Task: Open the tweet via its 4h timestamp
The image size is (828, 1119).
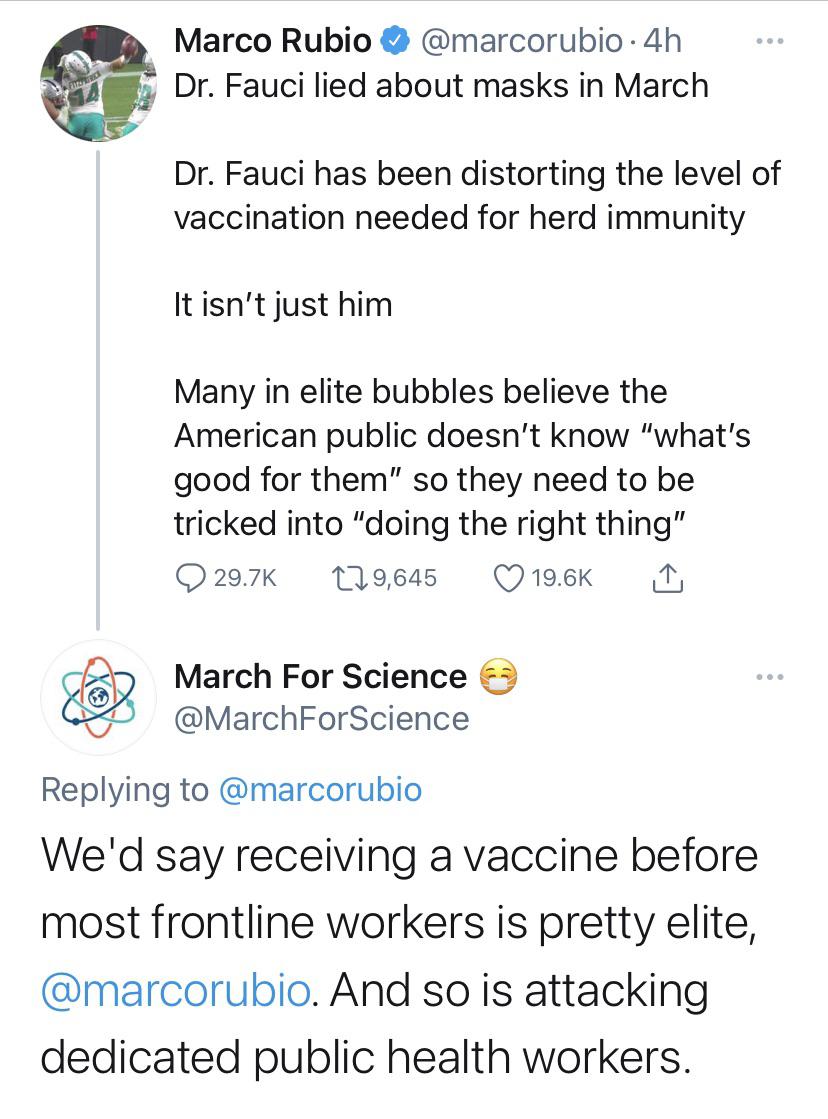Action: tap(665, 41)
